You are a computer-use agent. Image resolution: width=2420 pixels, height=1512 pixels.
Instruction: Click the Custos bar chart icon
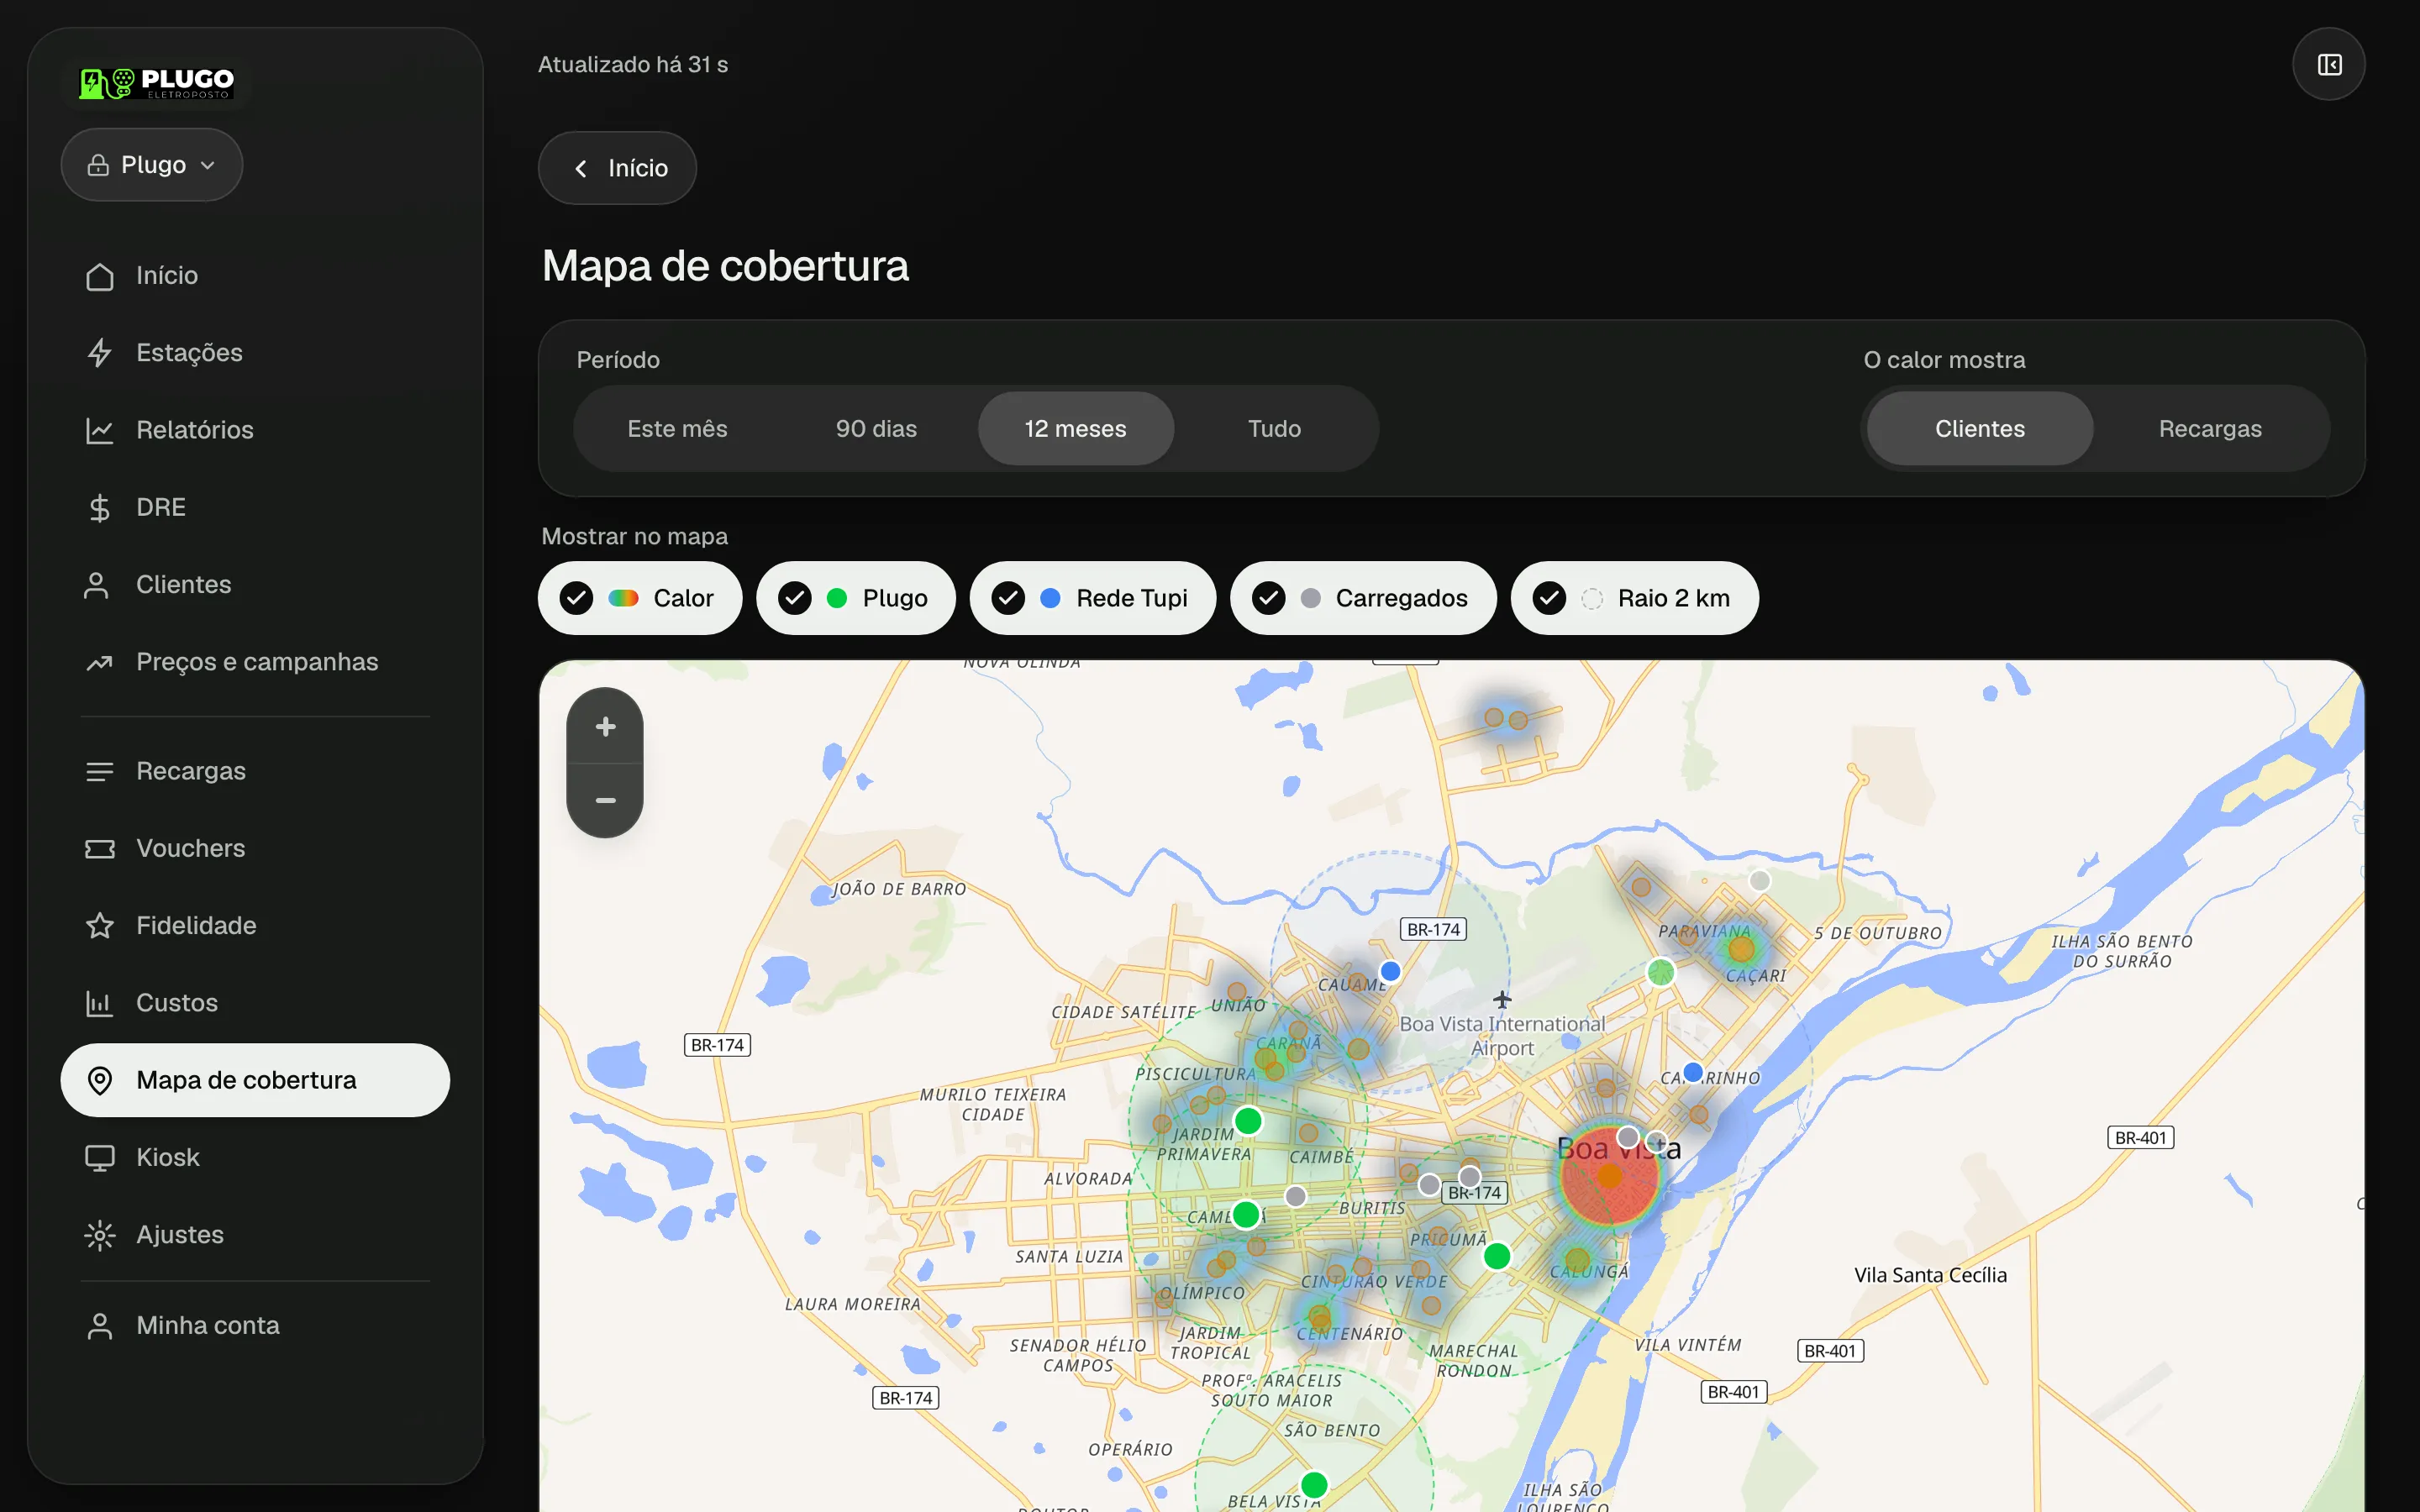coord(99,1003)
